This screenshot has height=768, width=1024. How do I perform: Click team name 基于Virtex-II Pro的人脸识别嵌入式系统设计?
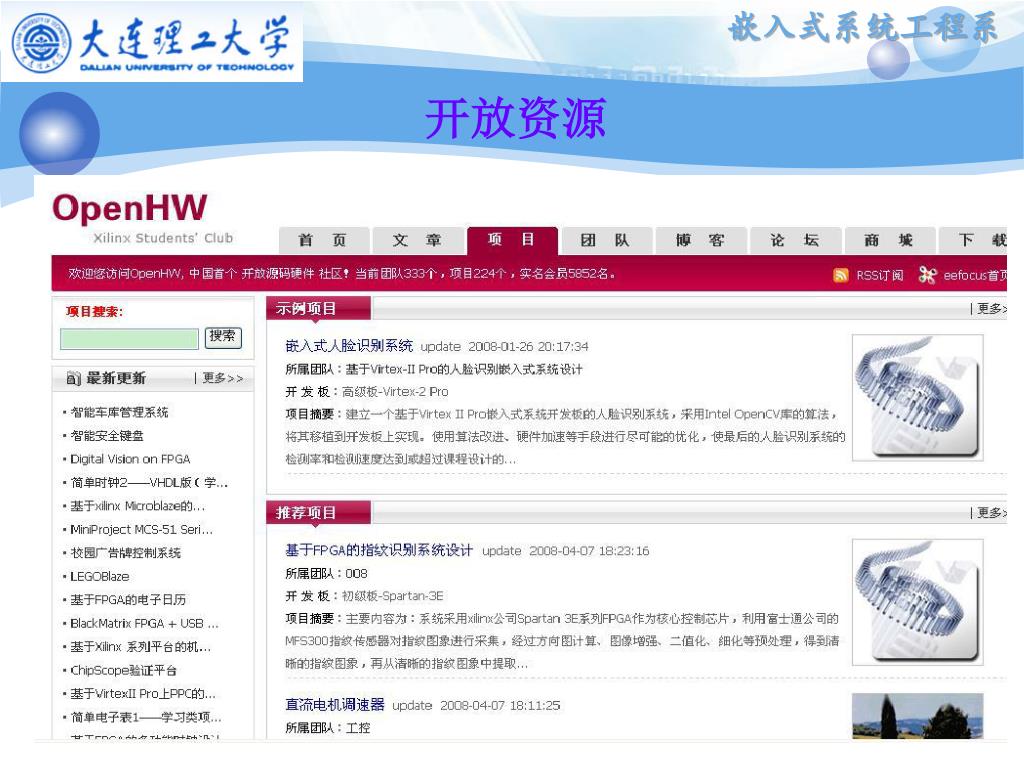tap(464, 370)
